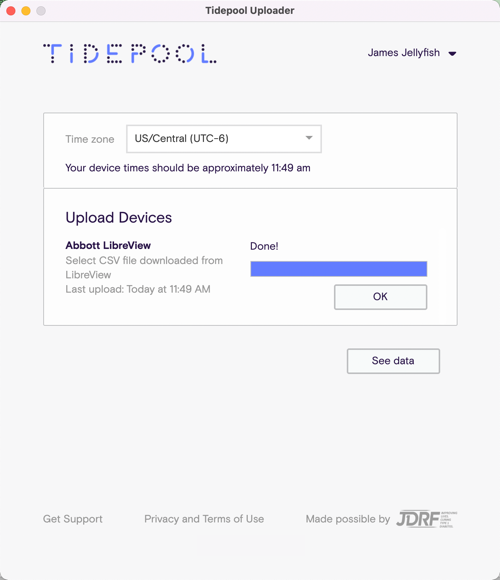Click the Time zone label

tap(90, 139)
